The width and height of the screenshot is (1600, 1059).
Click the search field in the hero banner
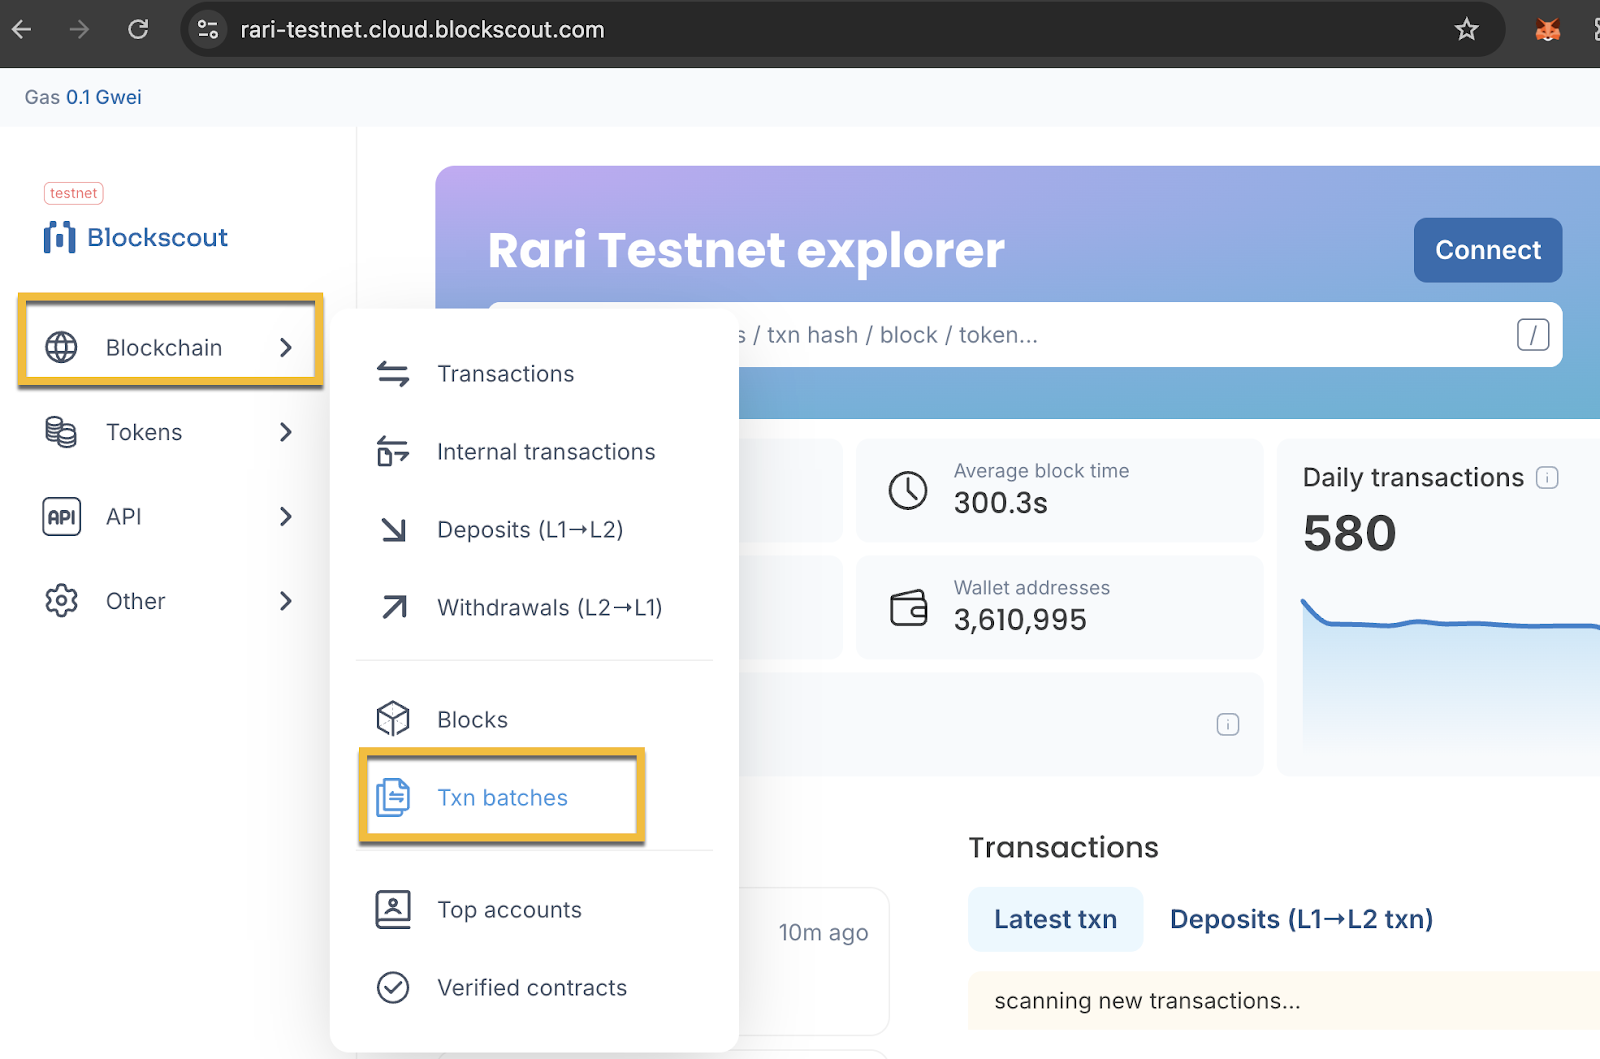click(1024, 334)
